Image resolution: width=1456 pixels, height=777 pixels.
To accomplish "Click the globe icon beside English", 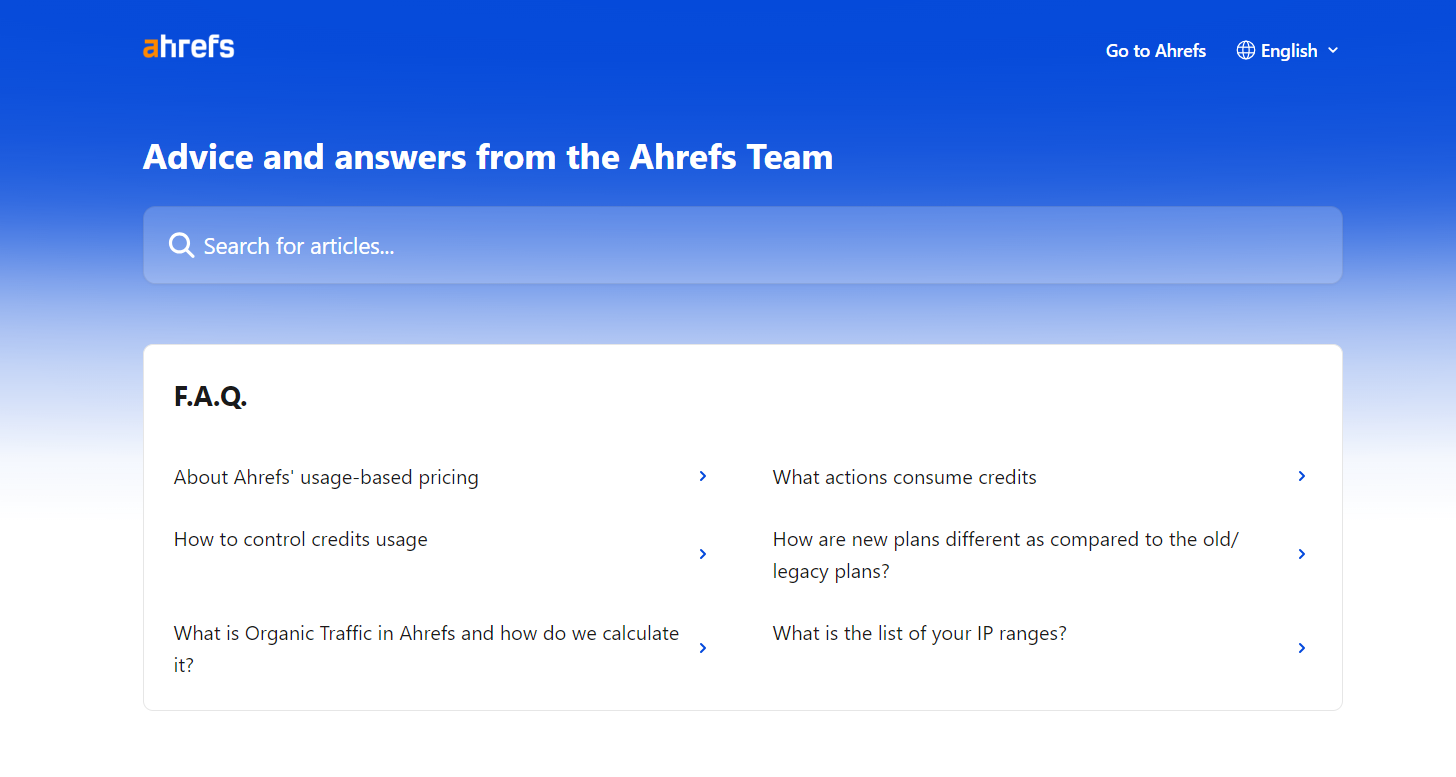I will pyautogui.click(x=1245, y=50).
